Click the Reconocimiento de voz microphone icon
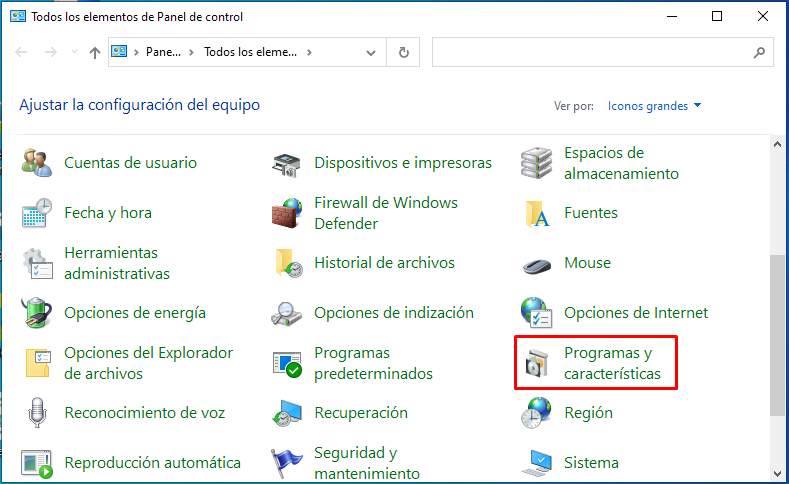Image resolution: width=789 pixels, height=484 pixels. 37,413
